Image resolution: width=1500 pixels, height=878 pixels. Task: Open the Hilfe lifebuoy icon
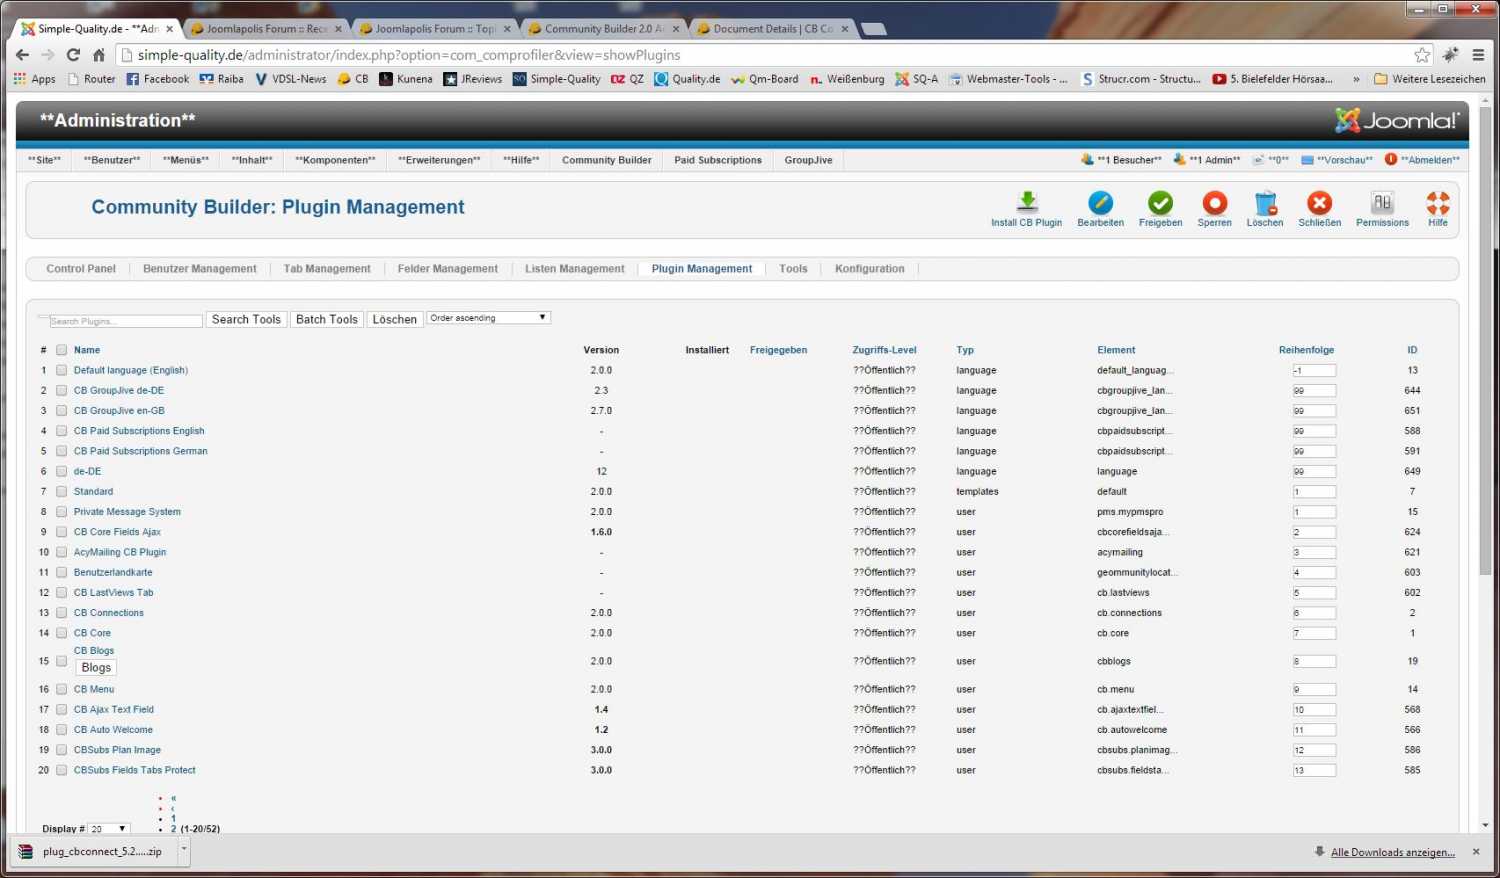coord(1437,202)
